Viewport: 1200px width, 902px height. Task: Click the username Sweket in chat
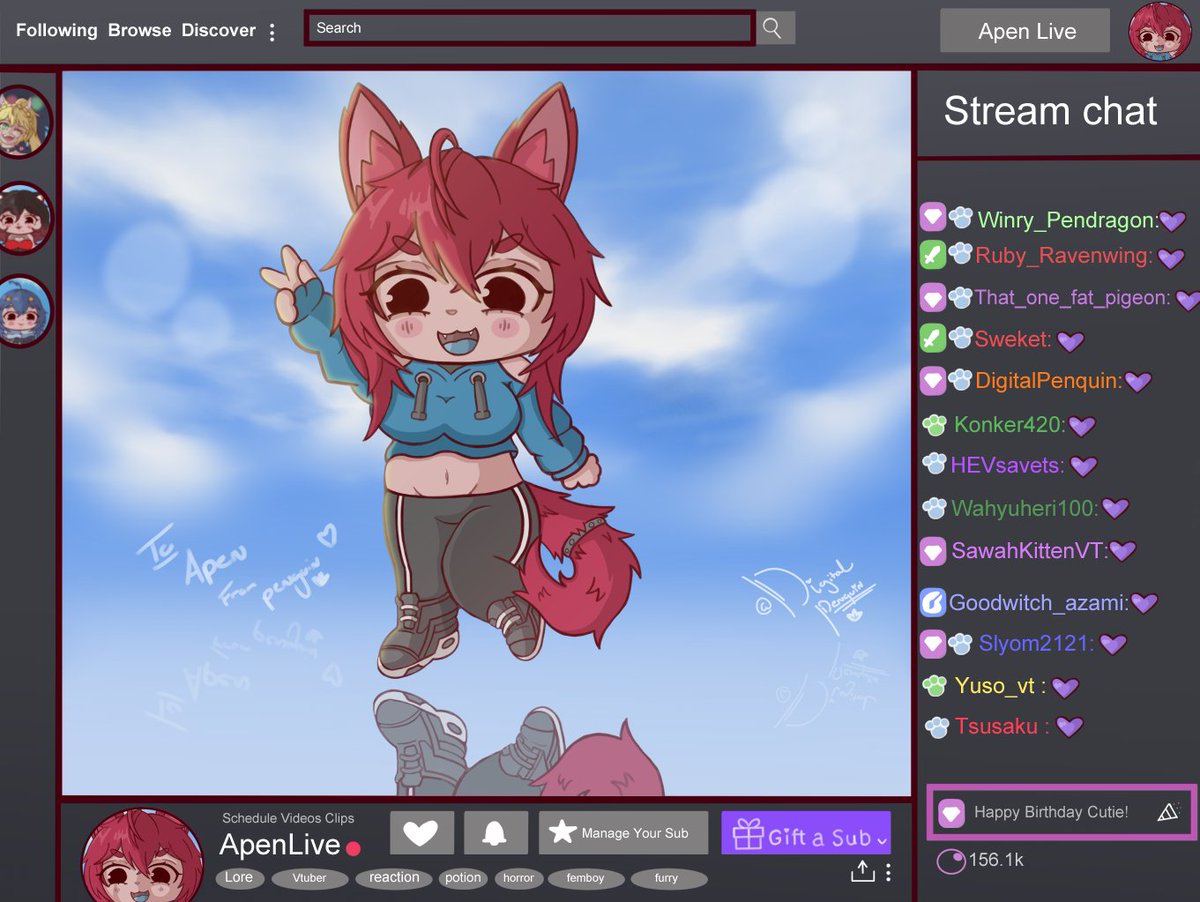[1011, 339]
